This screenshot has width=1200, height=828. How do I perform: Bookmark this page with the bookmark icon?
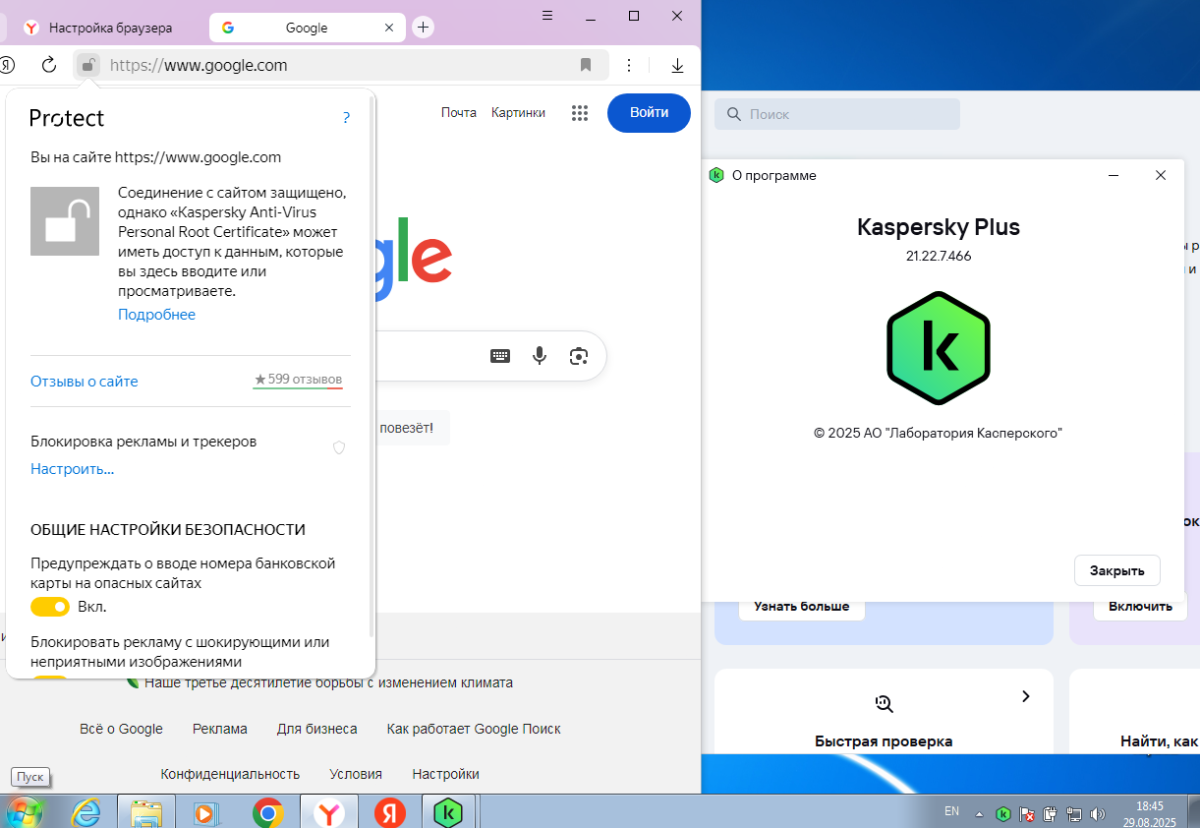pyautogui.click(x=586, y=65)
